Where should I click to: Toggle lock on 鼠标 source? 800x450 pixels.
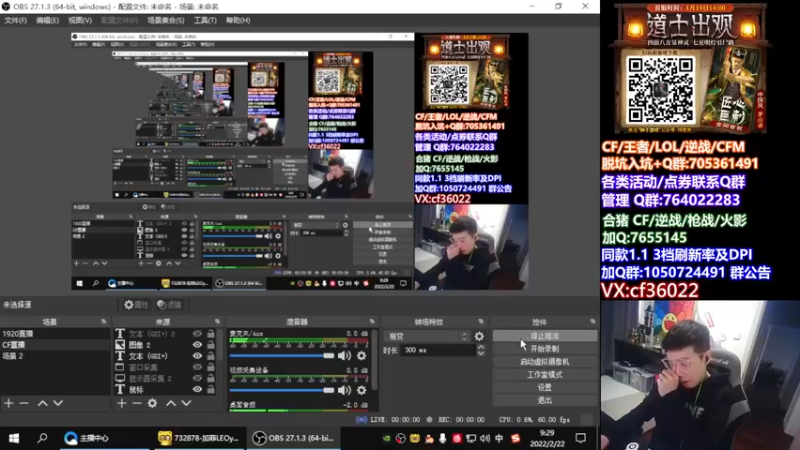click(x=211, y=389)
